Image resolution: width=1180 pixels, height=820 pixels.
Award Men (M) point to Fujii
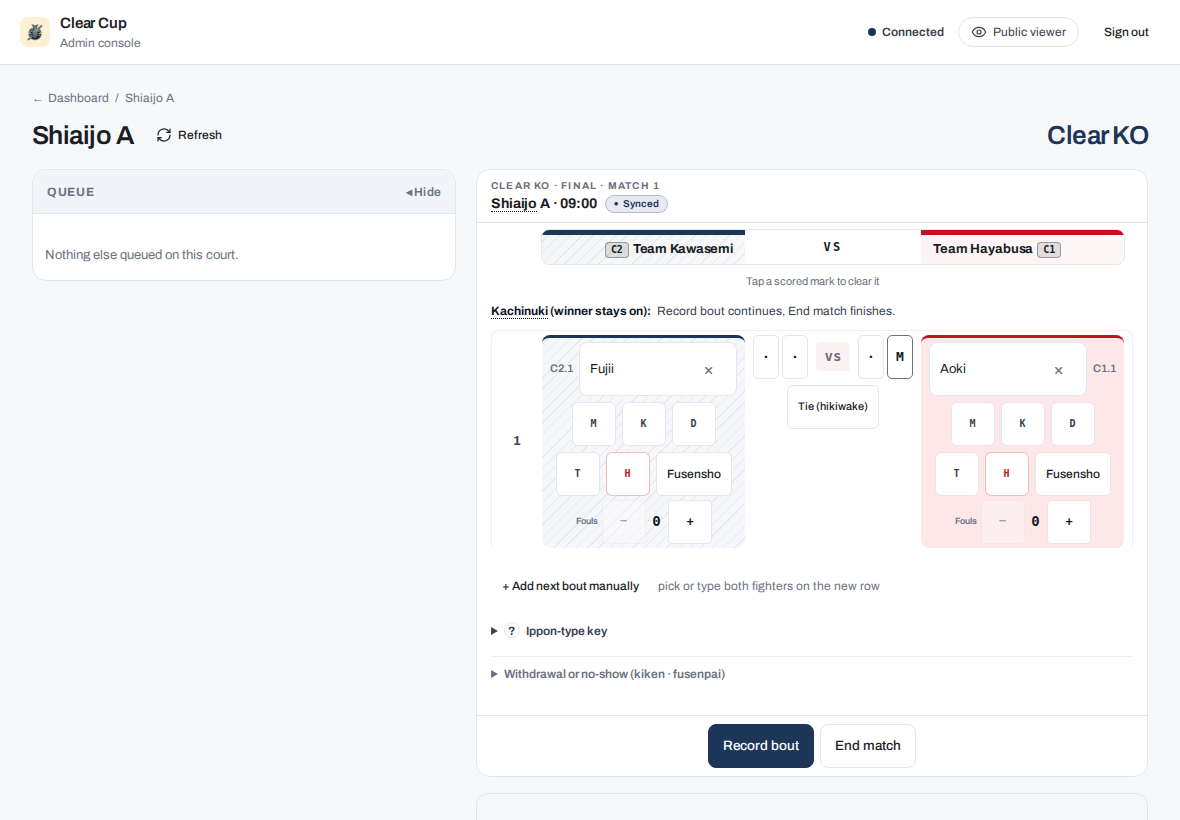coord(594,424)
